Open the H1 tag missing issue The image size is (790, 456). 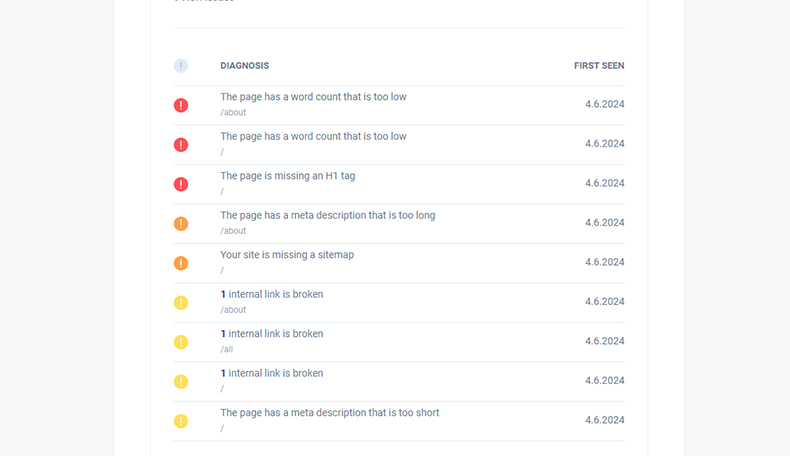click(x=288, y=176)
